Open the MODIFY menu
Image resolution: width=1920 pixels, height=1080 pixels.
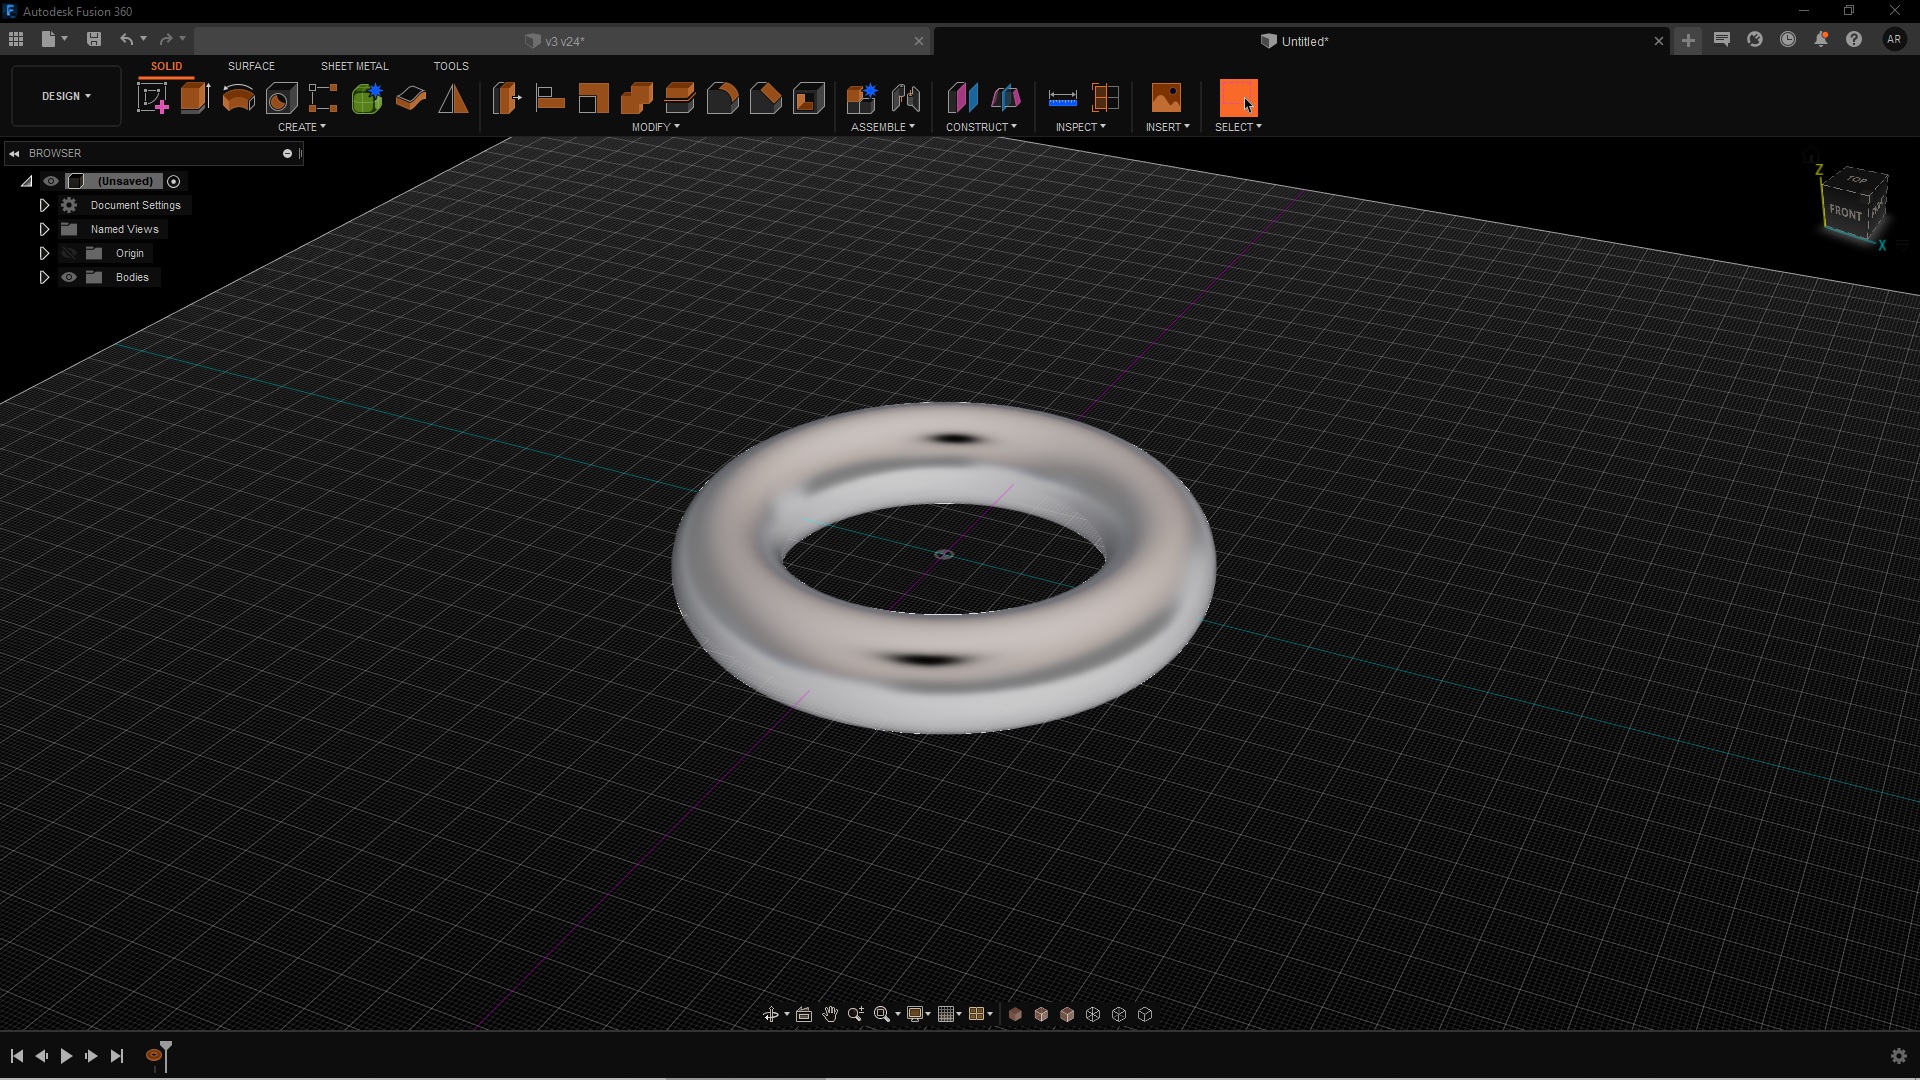(x=655, y=127)
